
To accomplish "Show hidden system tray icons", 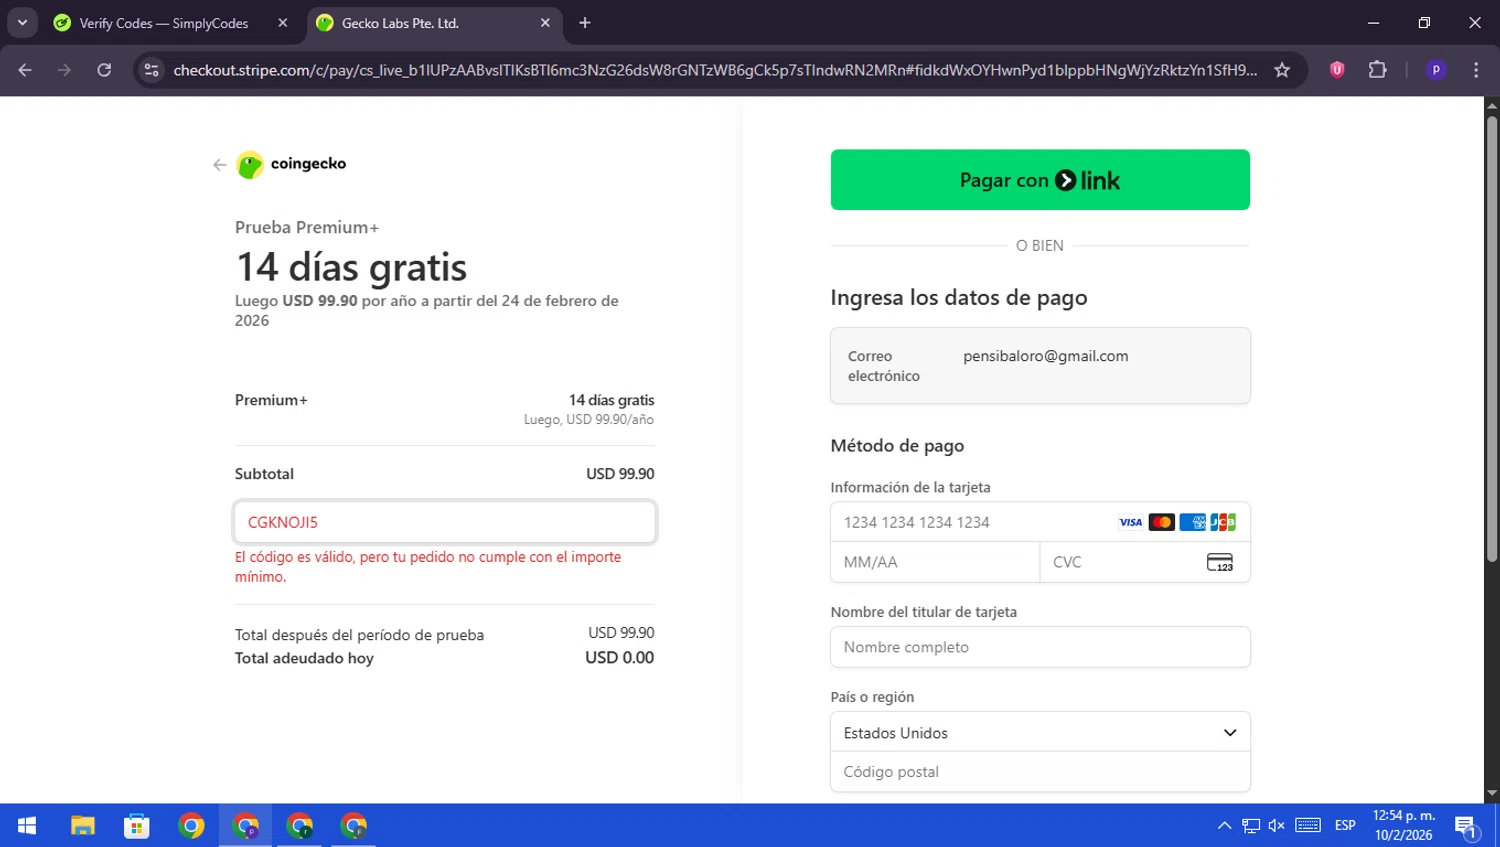I will [x=1224, y=825].
